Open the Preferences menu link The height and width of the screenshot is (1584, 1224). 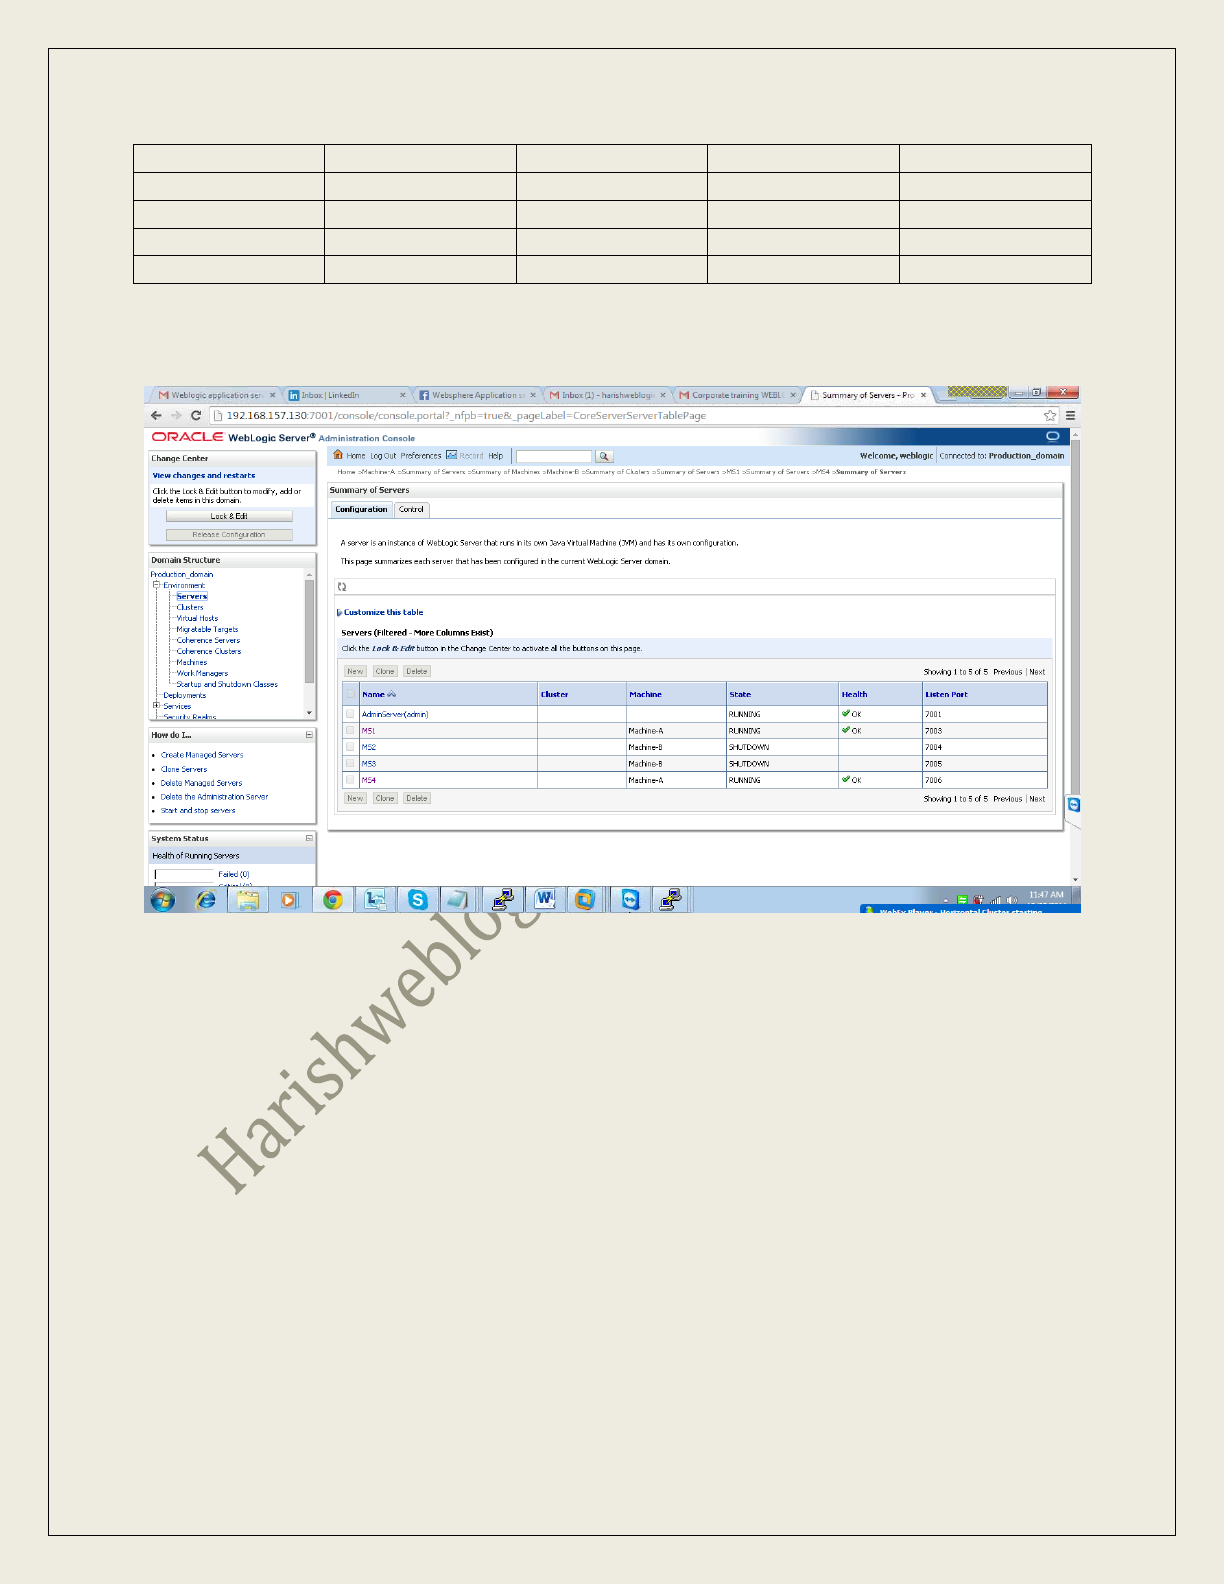coord(421,456)
